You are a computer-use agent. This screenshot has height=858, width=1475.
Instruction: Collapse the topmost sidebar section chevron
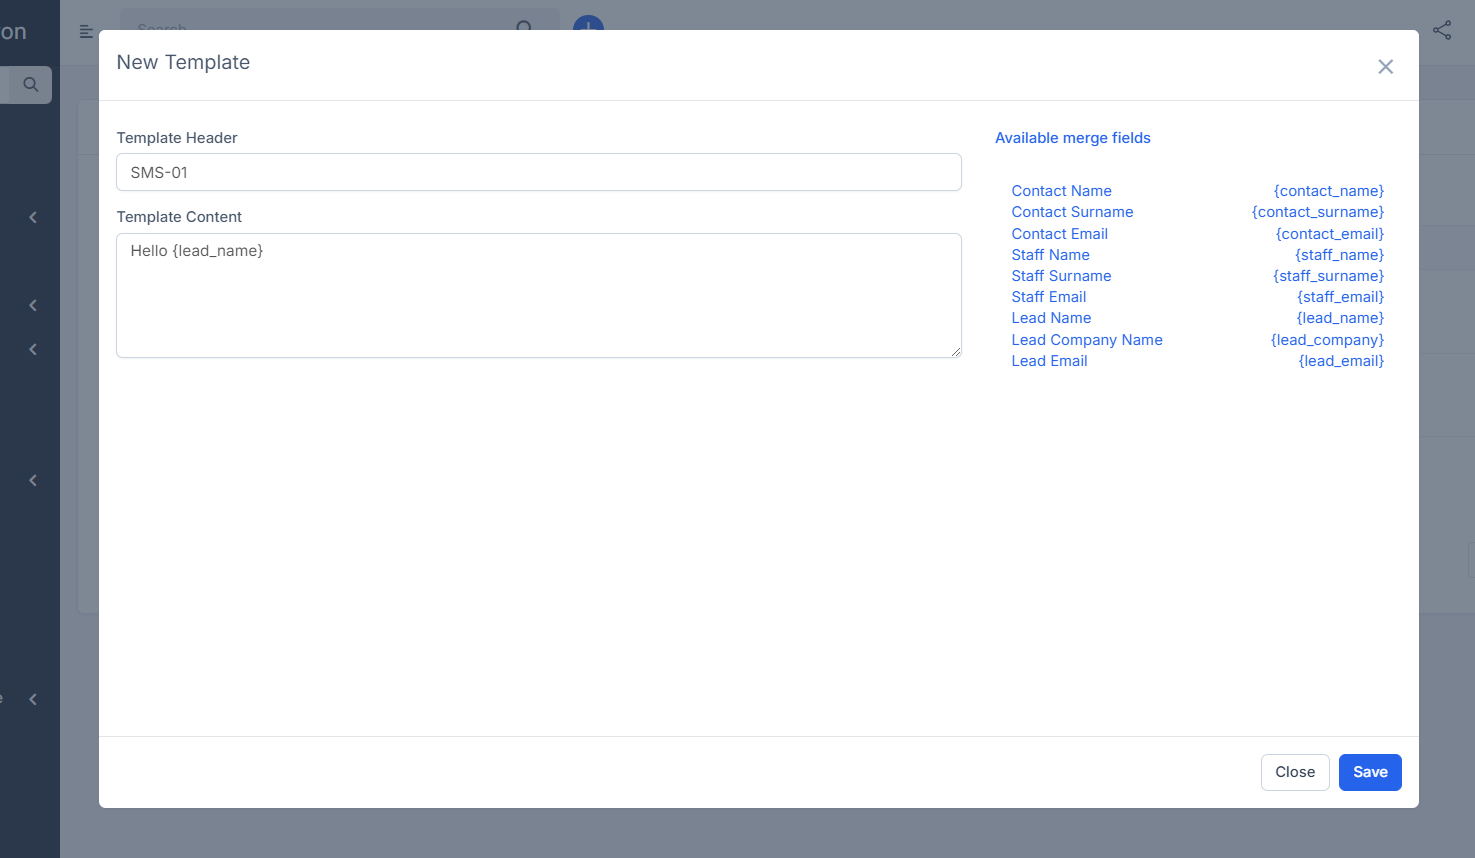pos(32,217)
